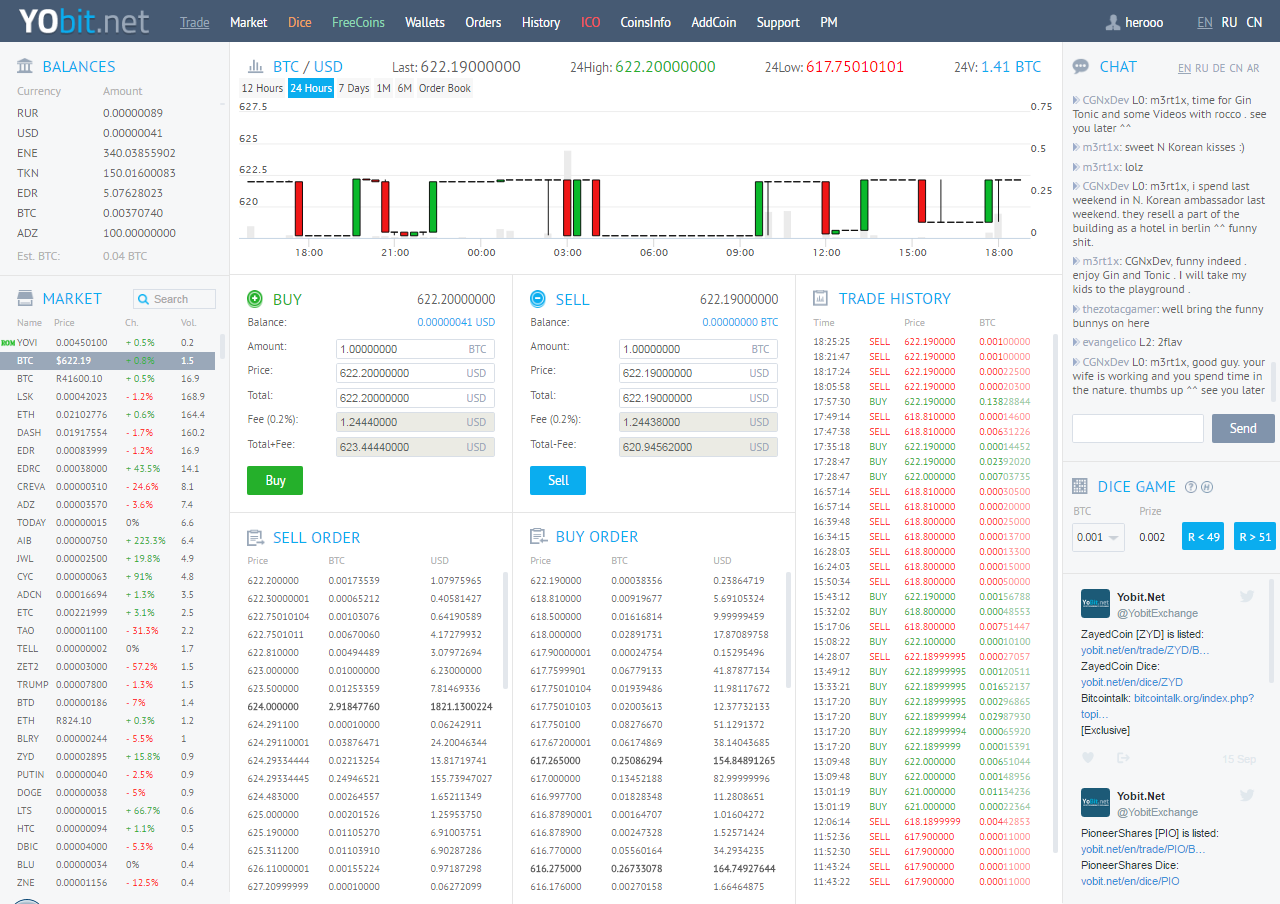This screenshot has height=904, width=1280.
Task: Click the blue Sell button
Action: 558,480
